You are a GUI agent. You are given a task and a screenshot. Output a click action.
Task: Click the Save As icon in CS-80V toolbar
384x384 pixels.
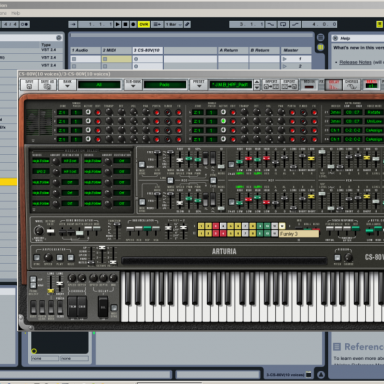47,85
